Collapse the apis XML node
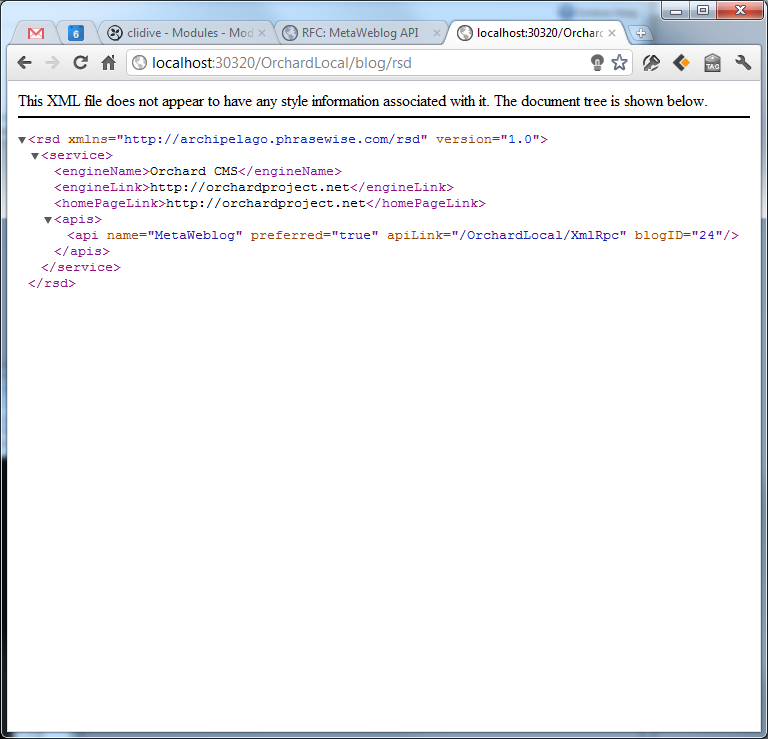768x739 pixels. click(47, 220)
